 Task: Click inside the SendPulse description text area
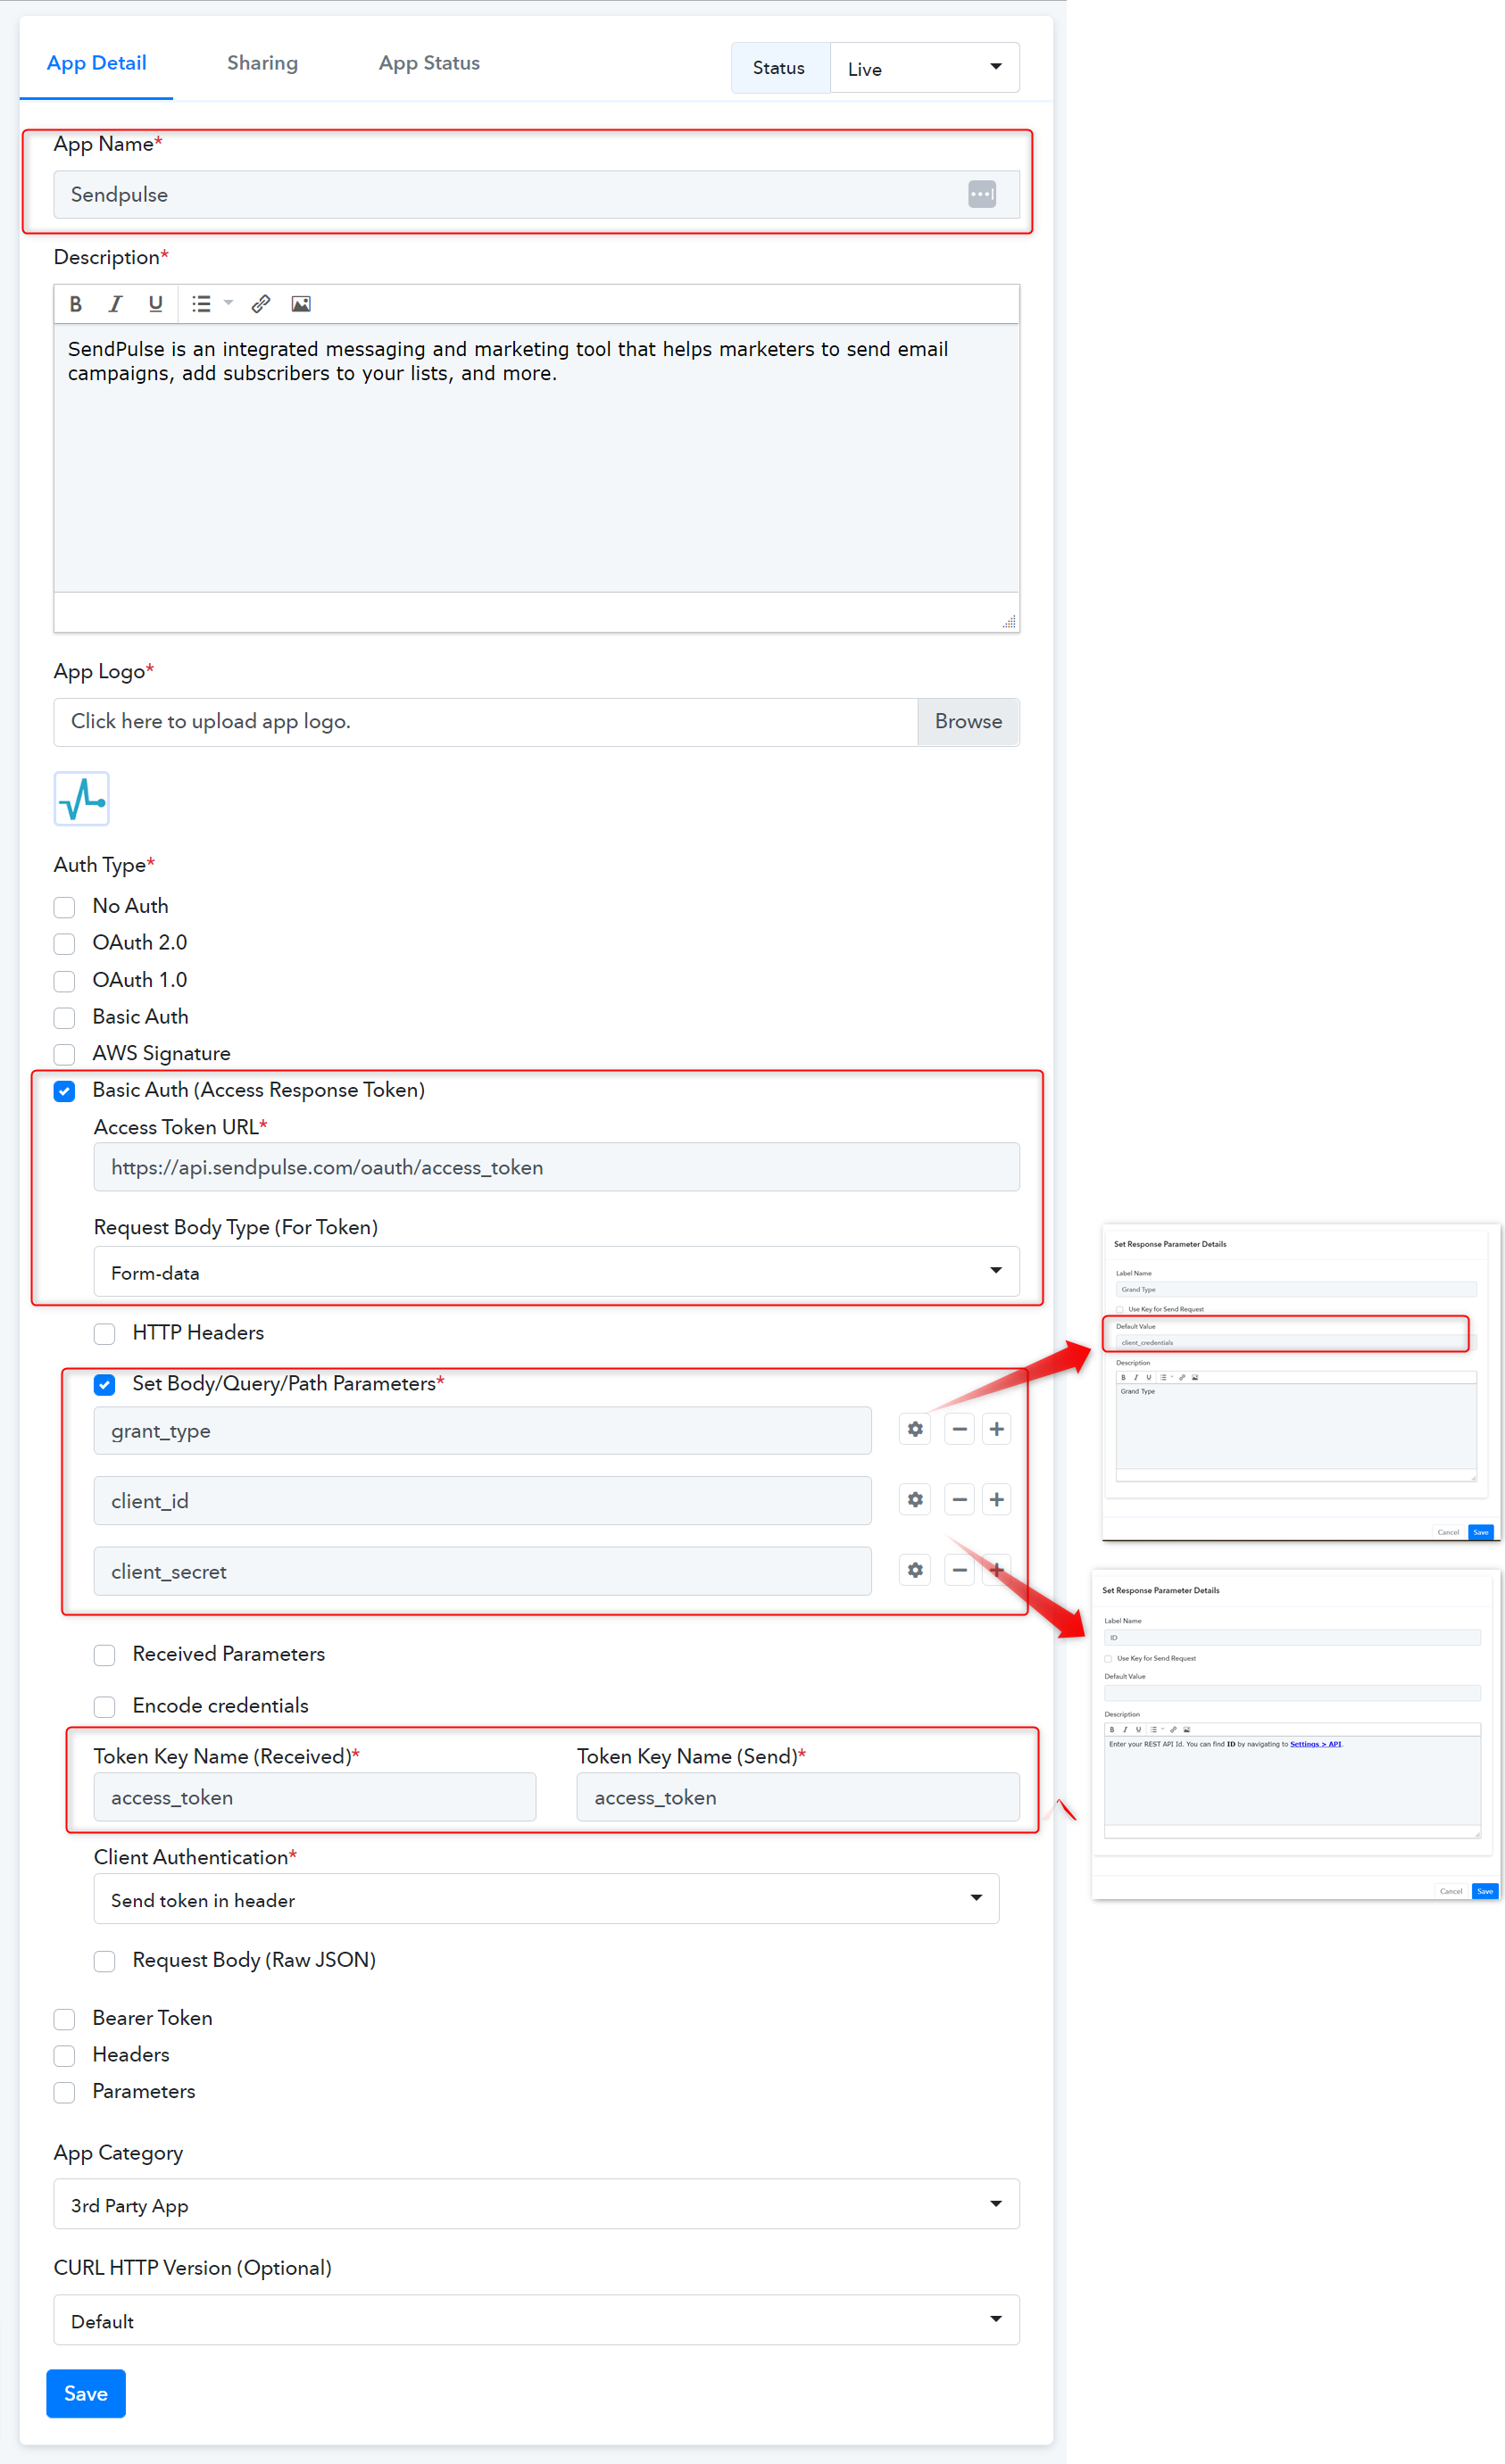tap(537, 458)
